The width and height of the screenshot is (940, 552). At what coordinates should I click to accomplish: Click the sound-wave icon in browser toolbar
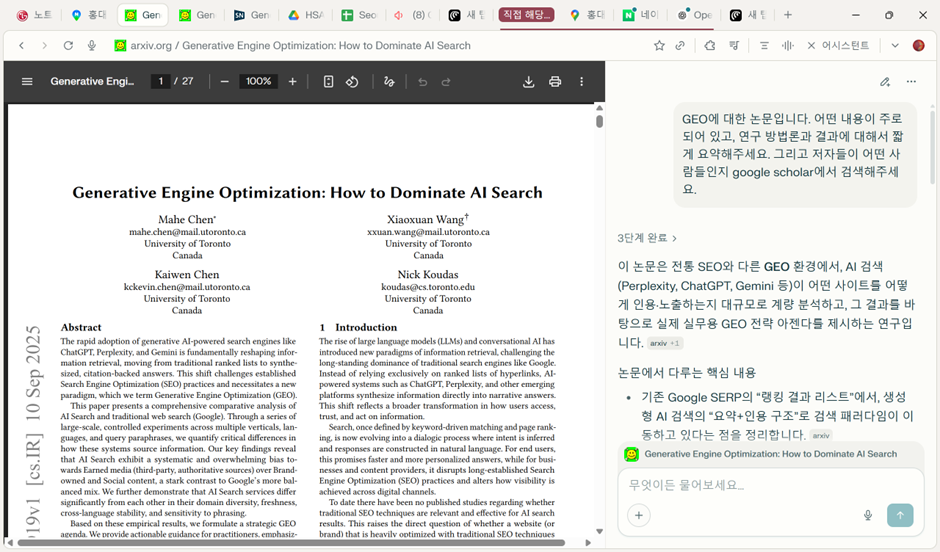(788, 46)
